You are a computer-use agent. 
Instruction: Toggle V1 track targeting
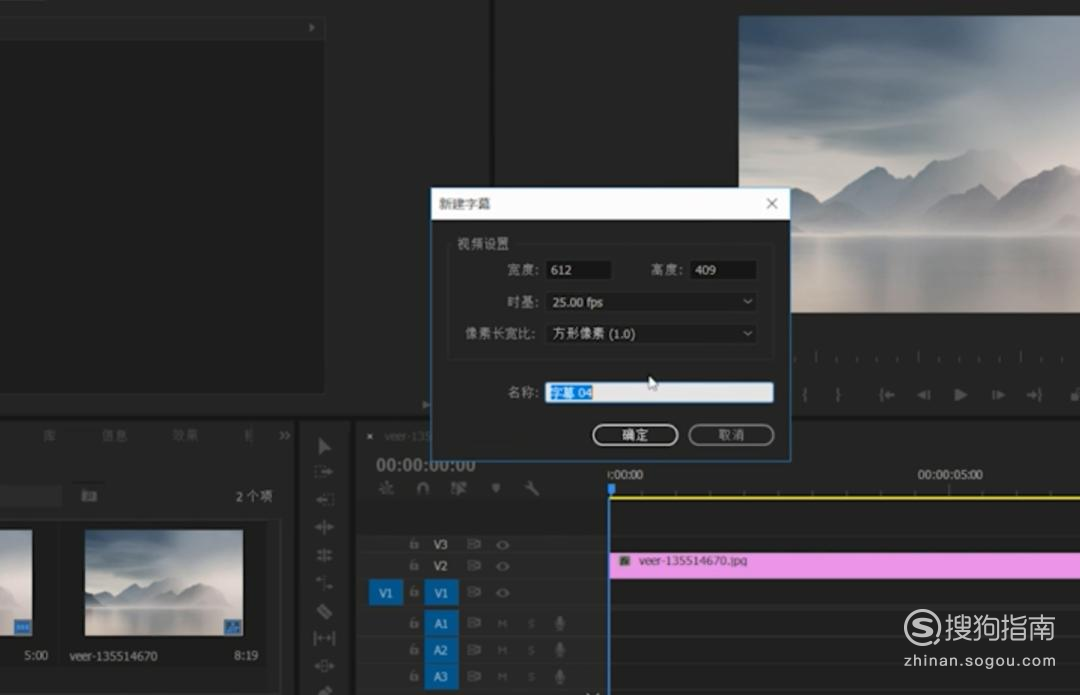pos(441,593)
